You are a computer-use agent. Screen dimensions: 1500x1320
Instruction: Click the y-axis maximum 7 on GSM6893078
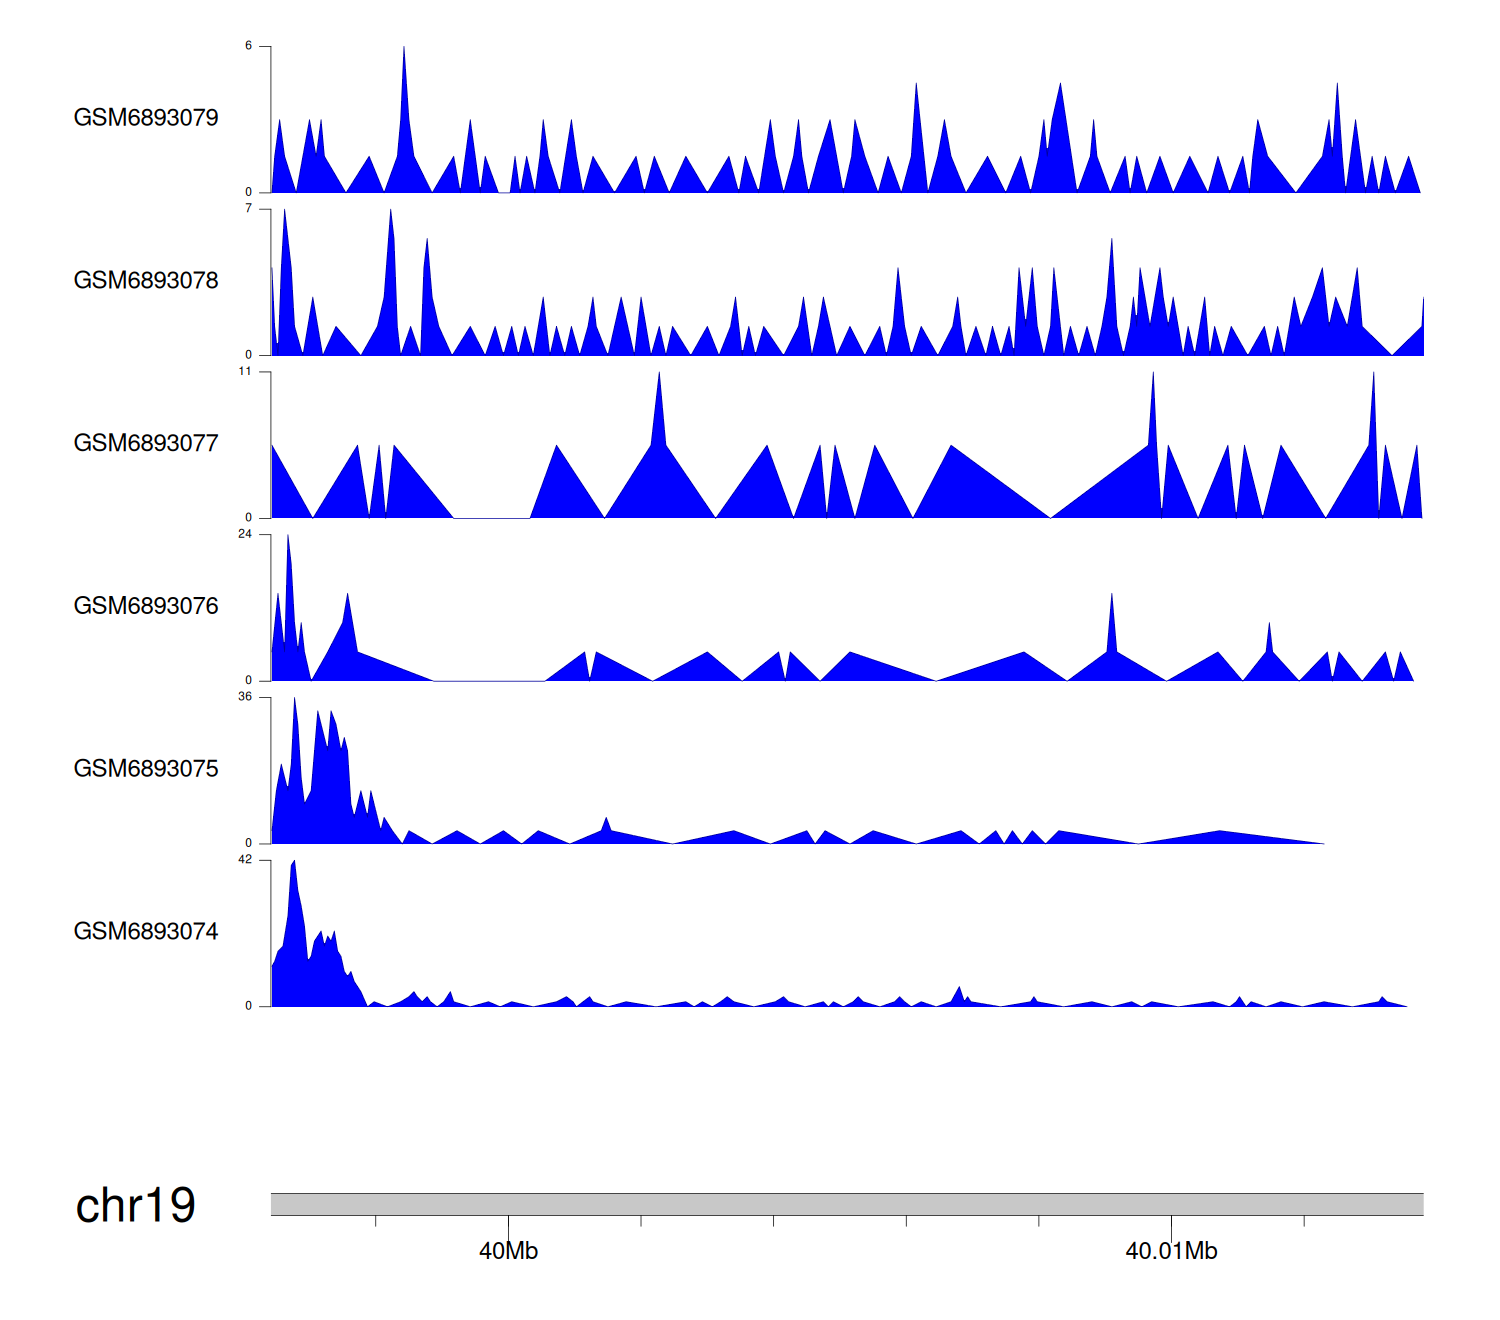coord(248,208)
